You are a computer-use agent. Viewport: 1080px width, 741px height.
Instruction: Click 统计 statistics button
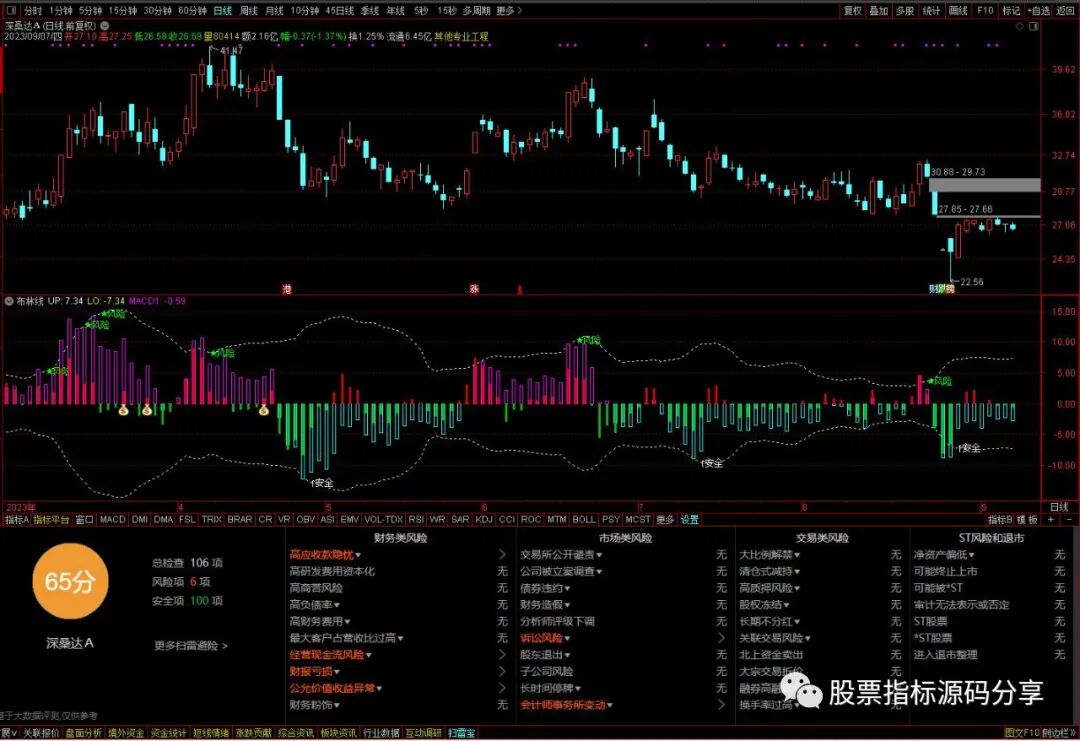[931, 10]
